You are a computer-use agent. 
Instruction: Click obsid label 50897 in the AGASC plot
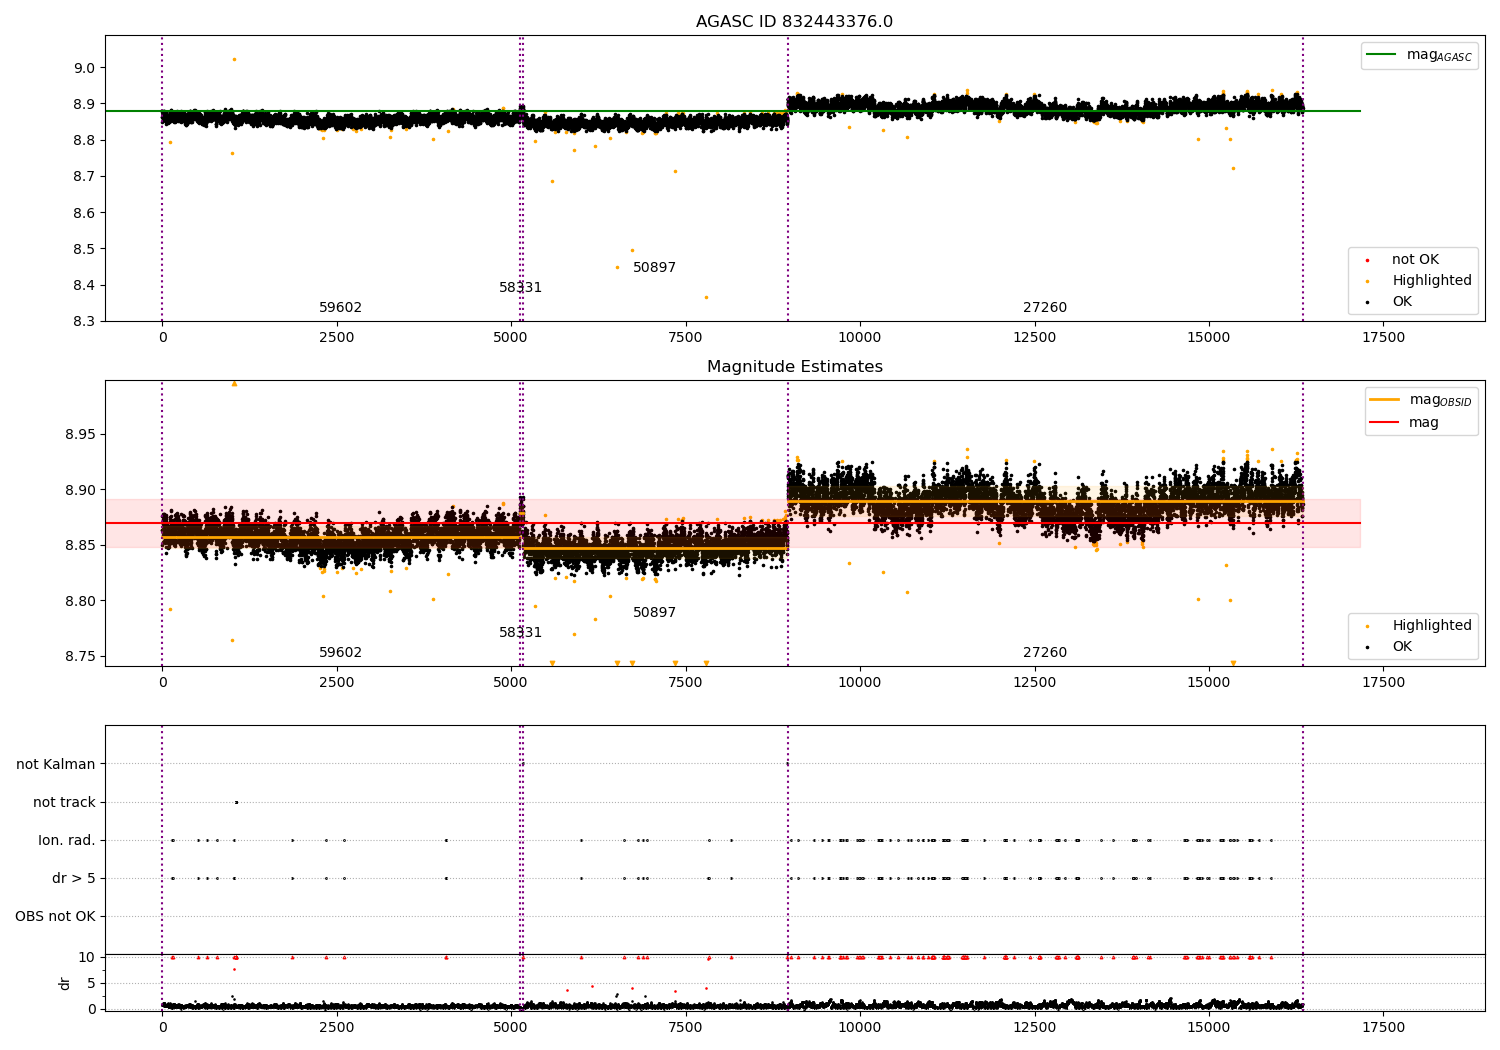click(x=654, y=268)
